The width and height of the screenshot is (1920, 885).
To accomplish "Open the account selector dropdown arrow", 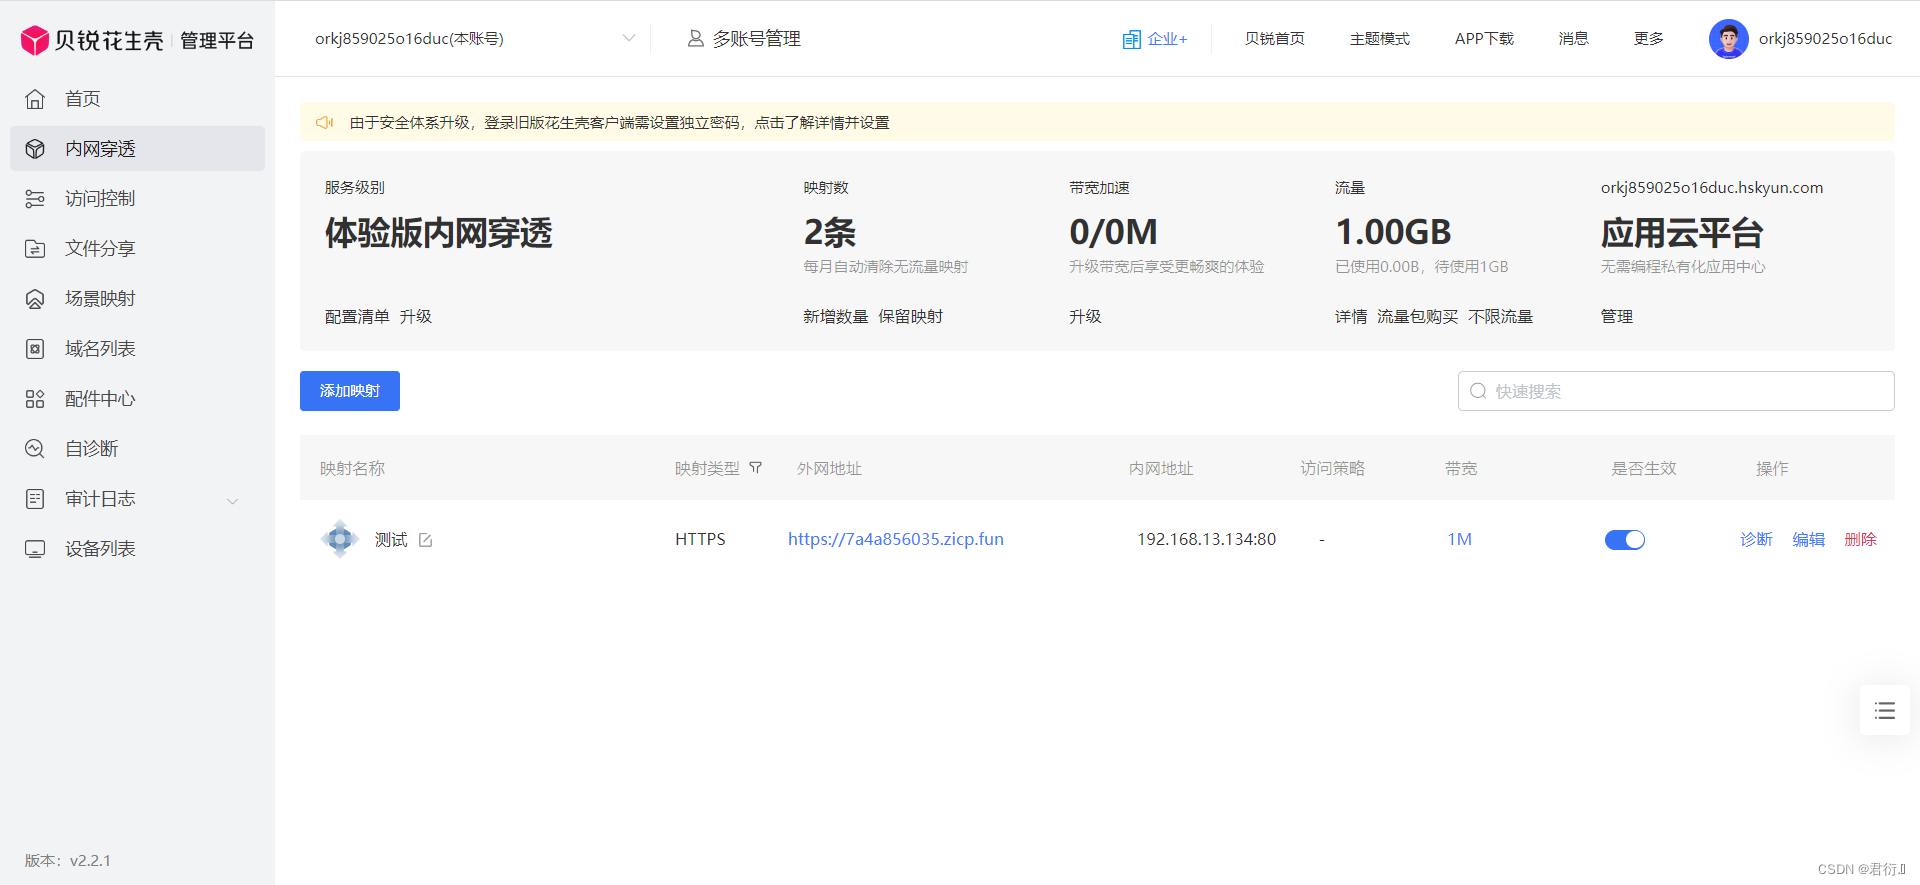I will click(629, 38).
